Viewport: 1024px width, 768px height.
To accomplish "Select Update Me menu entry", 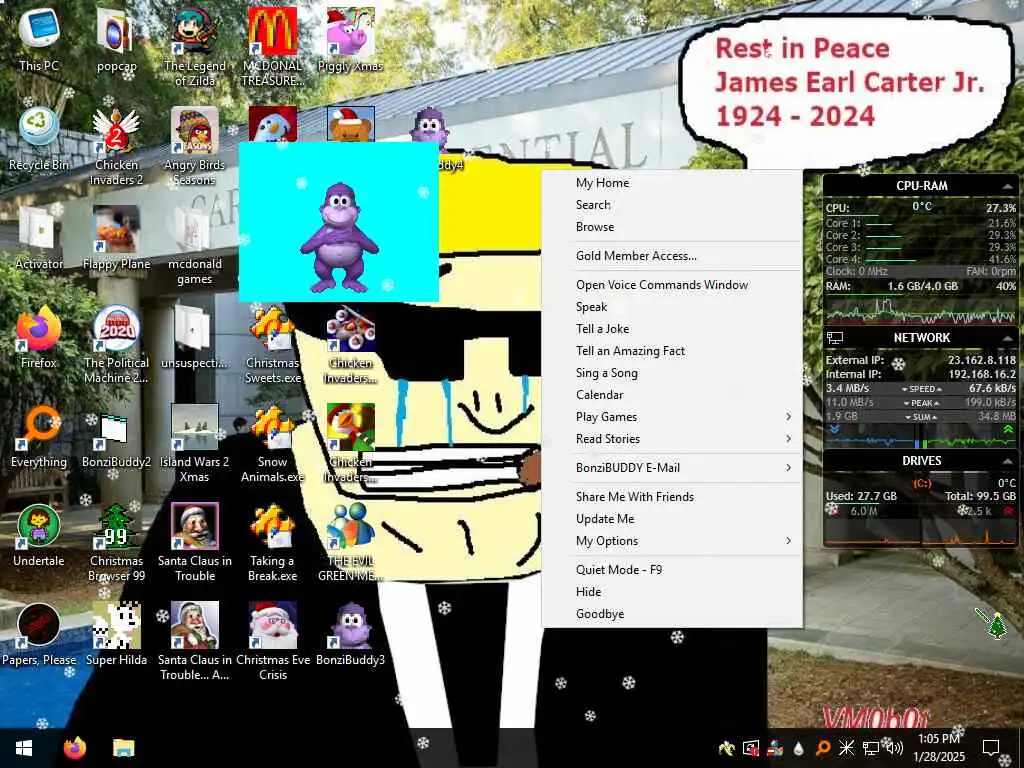I will 673,519.
